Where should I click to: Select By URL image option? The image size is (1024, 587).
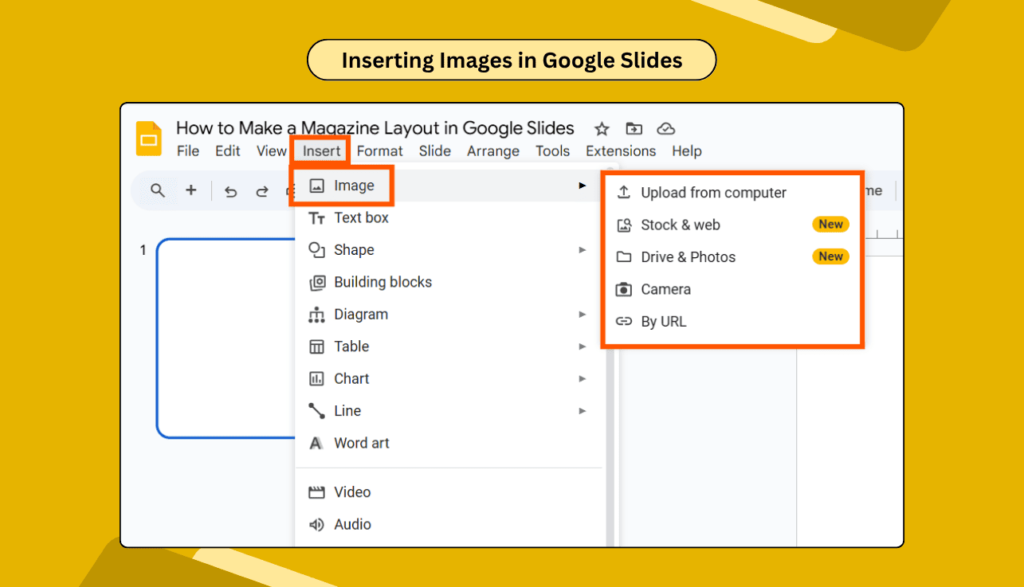click(x=663, y=321)
